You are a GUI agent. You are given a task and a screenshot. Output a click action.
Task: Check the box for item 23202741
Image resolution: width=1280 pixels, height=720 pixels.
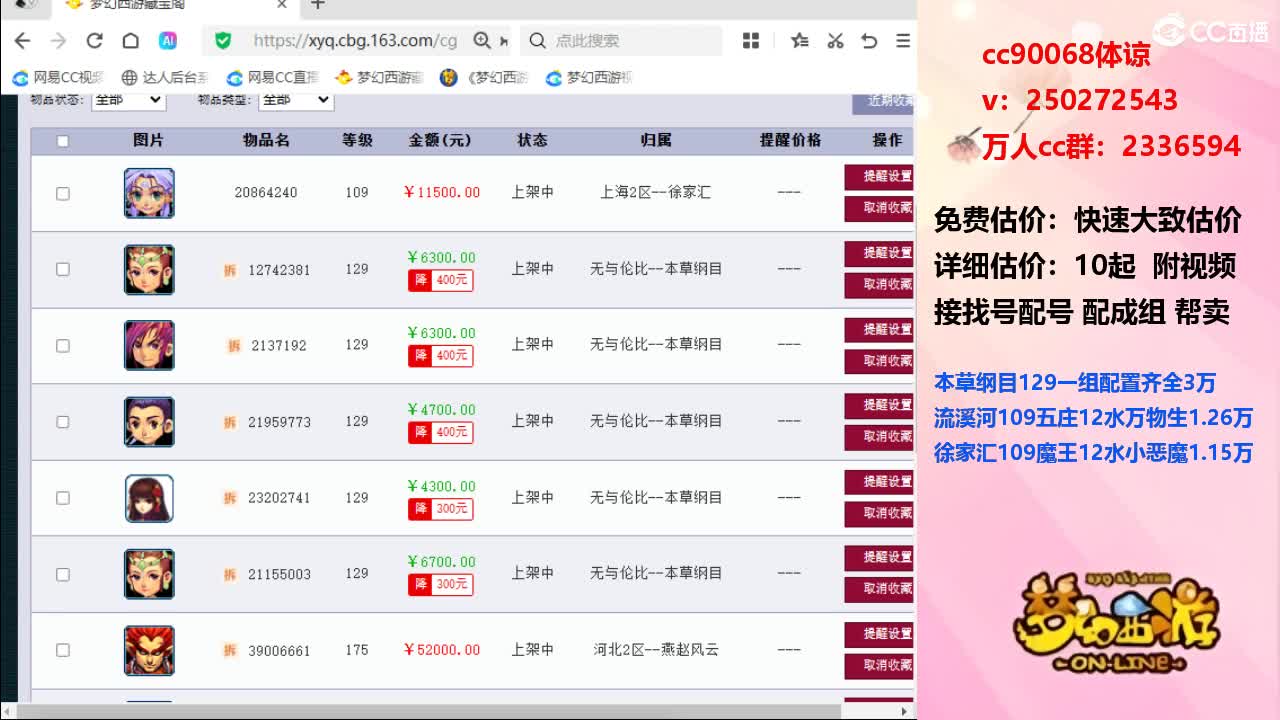(63, 498)
